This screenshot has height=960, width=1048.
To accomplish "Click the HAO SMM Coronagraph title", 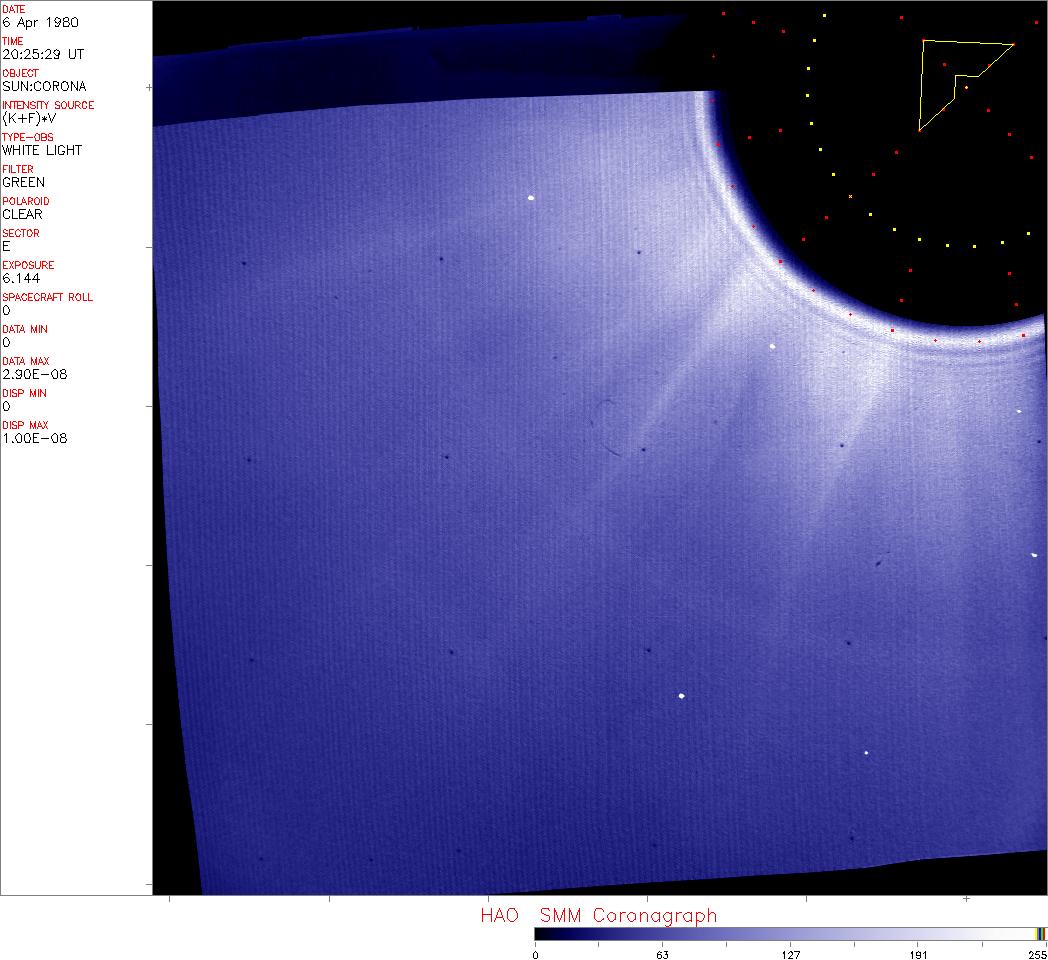I will [598, 915].
